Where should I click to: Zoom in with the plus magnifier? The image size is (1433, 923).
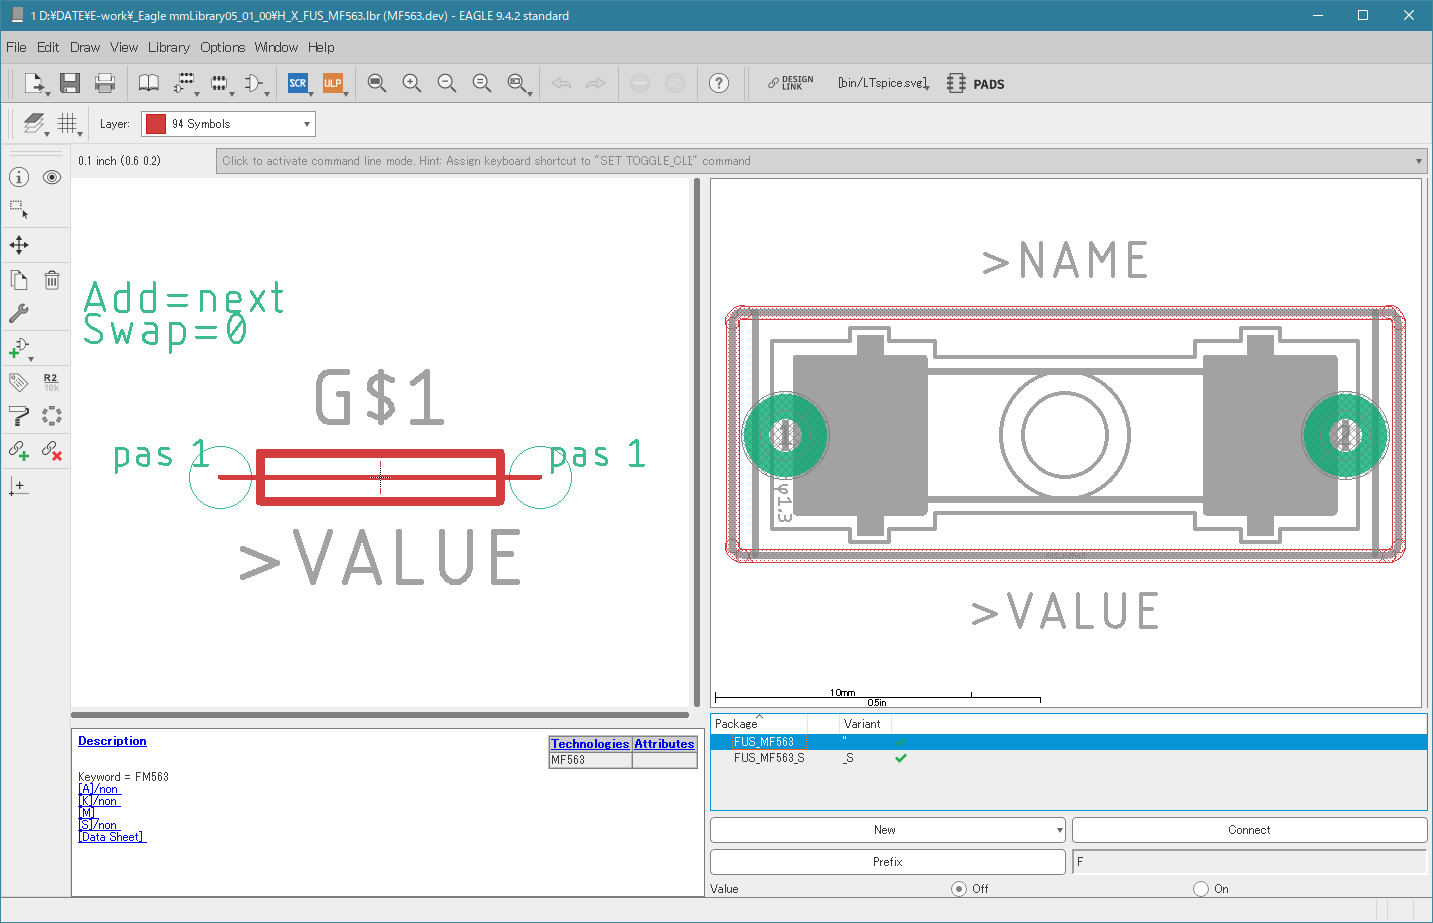tap(412, 83)
